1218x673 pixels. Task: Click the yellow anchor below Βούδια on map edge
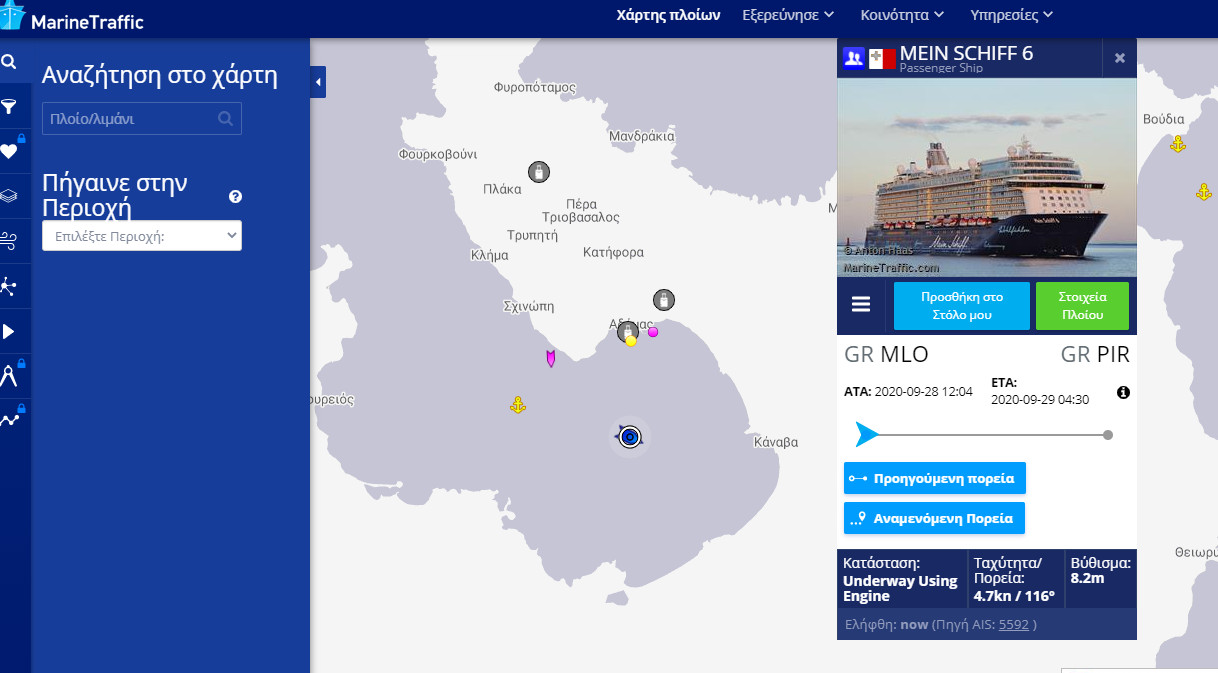point(1204,191)
